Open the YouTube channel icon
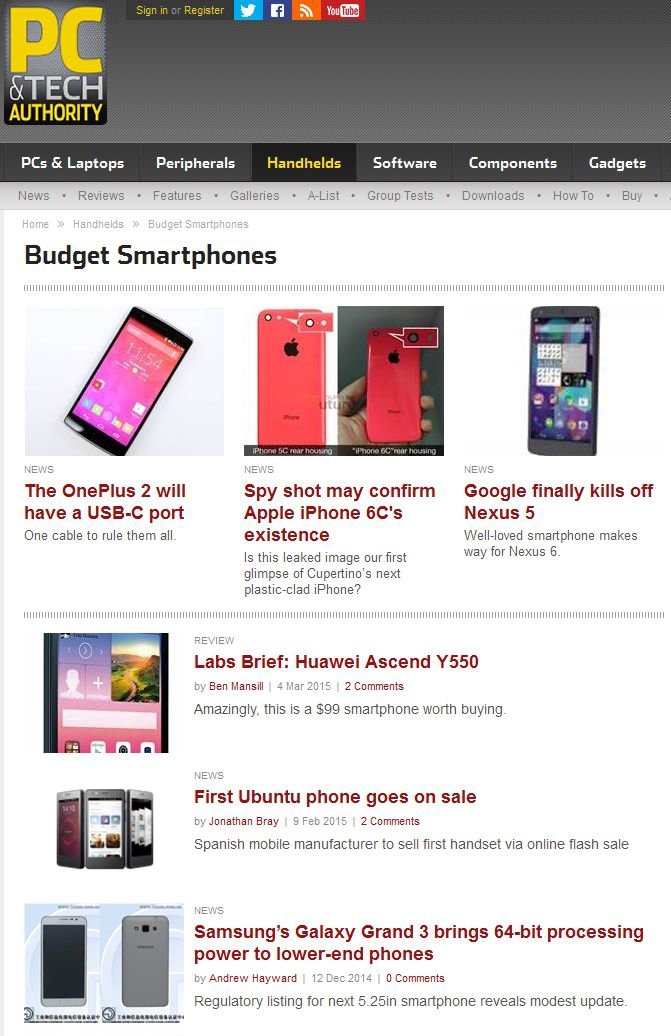The height and width of the screenshot is (1036, 671). pyautogui.click(x=342, y=10)
